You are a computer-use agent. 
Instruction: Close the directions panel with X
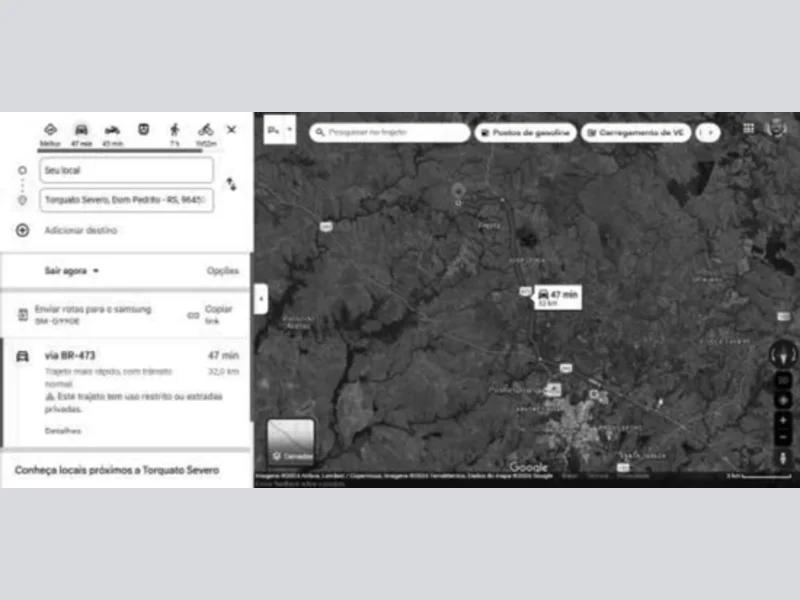point(232,130)
